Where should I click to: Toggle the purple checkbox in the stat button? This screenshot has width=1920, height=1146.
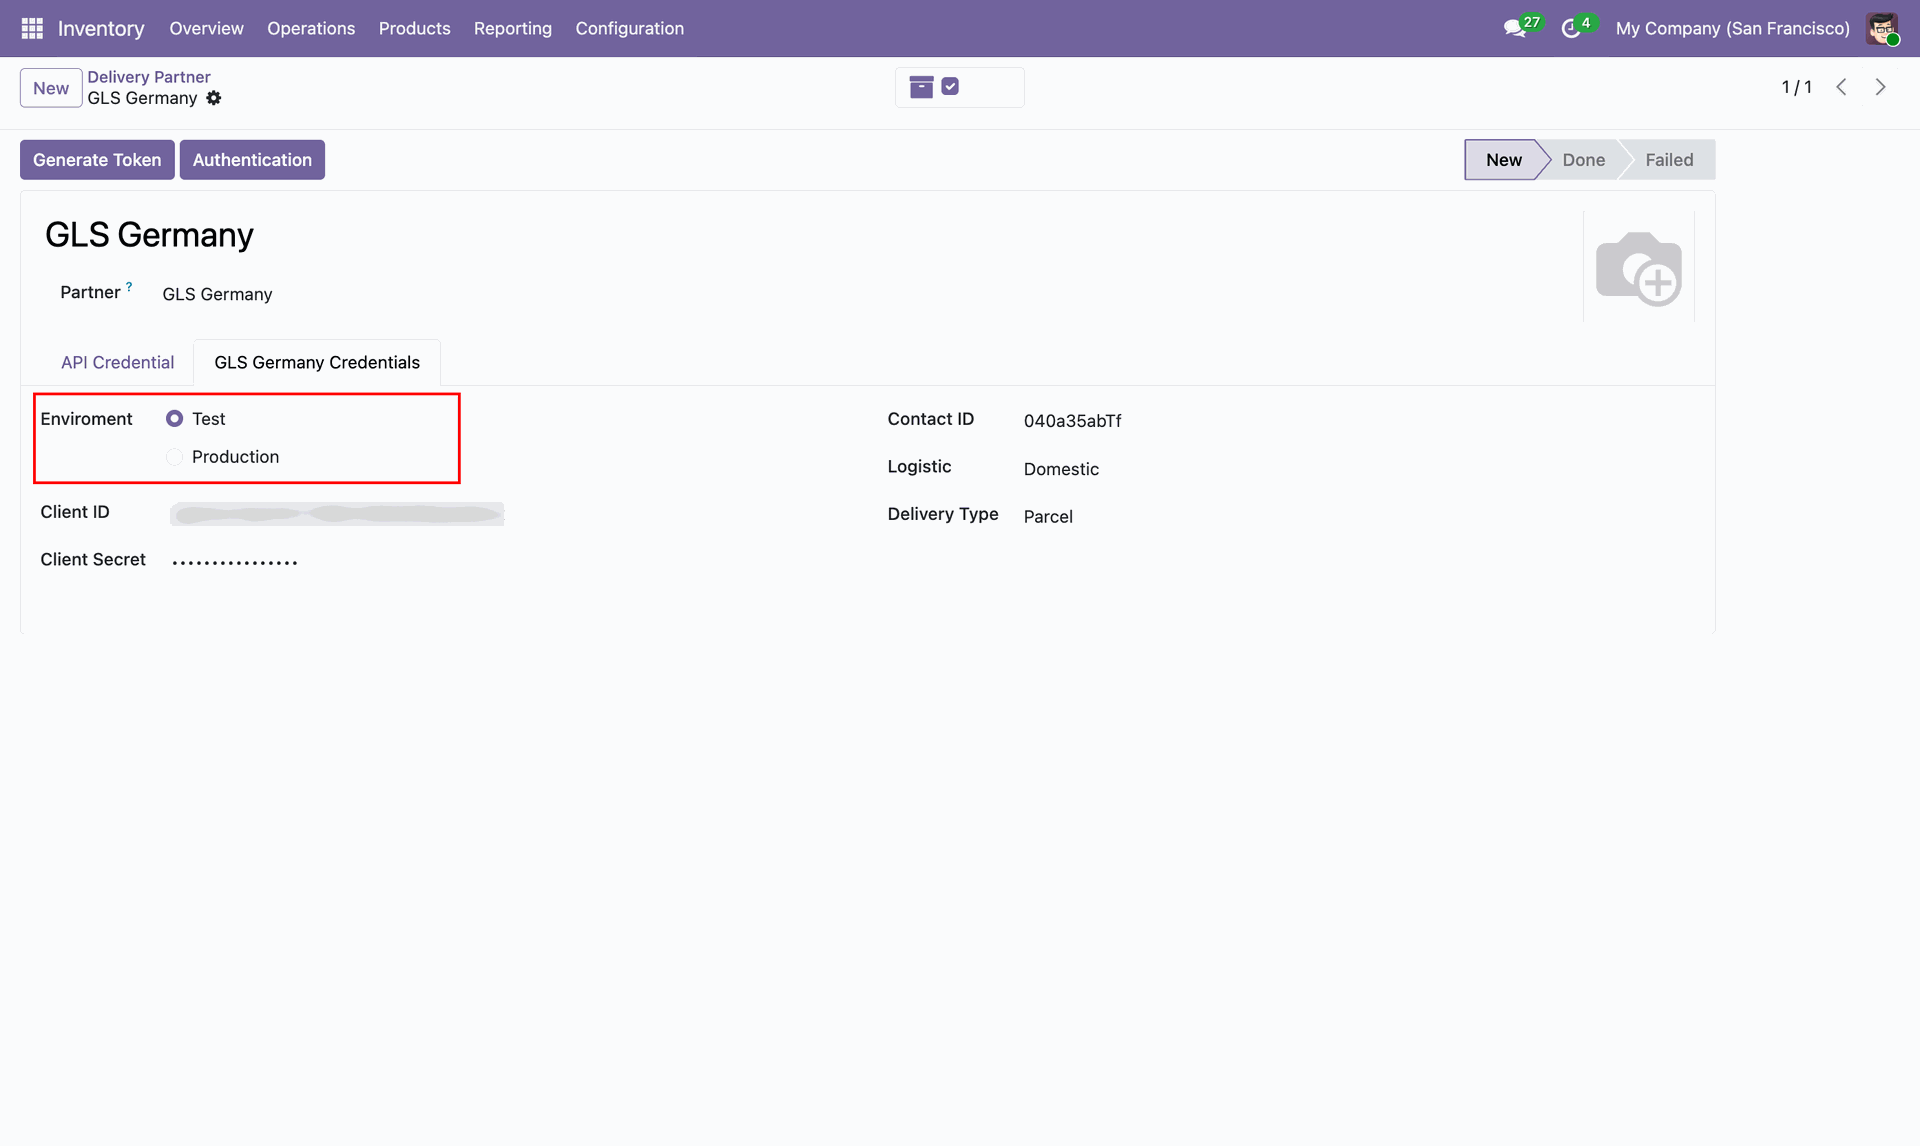(x=950, y=87)
